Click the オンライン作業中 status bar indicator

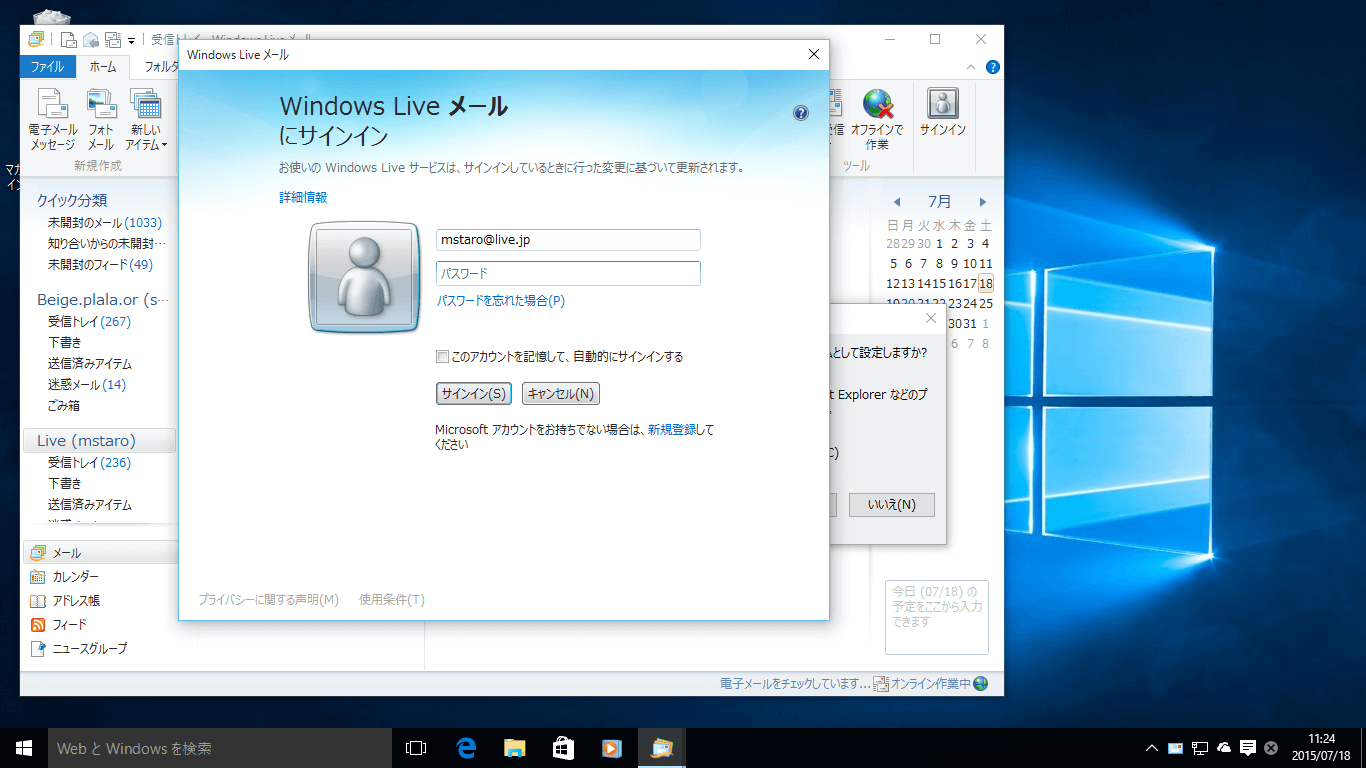click(x=931, y=684)
